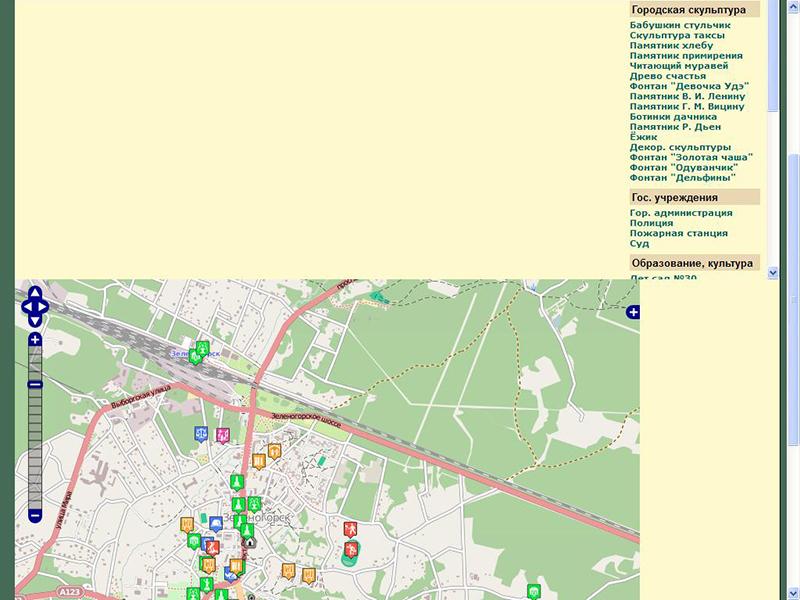Pan the map down with the south arrow
This screenshot has width=800, height=600.
coord(35,321)
